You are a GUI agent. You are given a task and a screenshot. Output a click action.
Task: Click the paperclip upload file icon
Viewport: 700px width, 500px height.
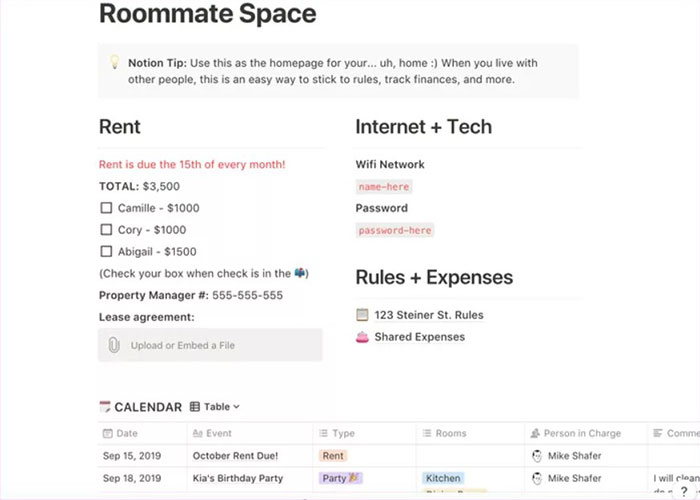coord(114,345)
